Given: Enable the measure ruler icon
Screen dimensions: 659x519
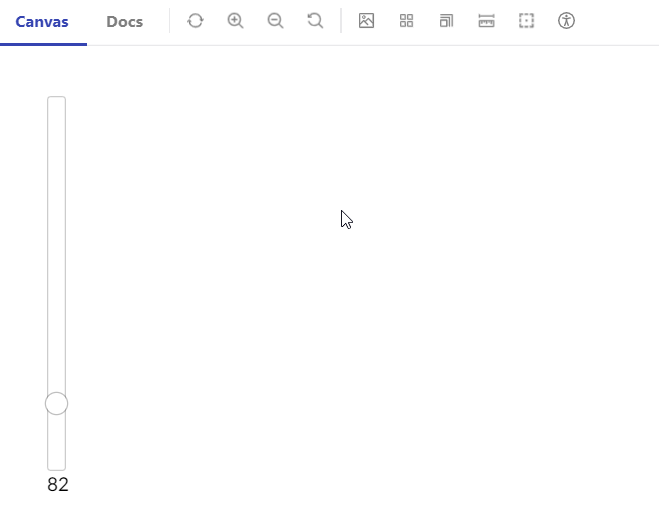Looking at the screenshot, I should coord(486,21).
